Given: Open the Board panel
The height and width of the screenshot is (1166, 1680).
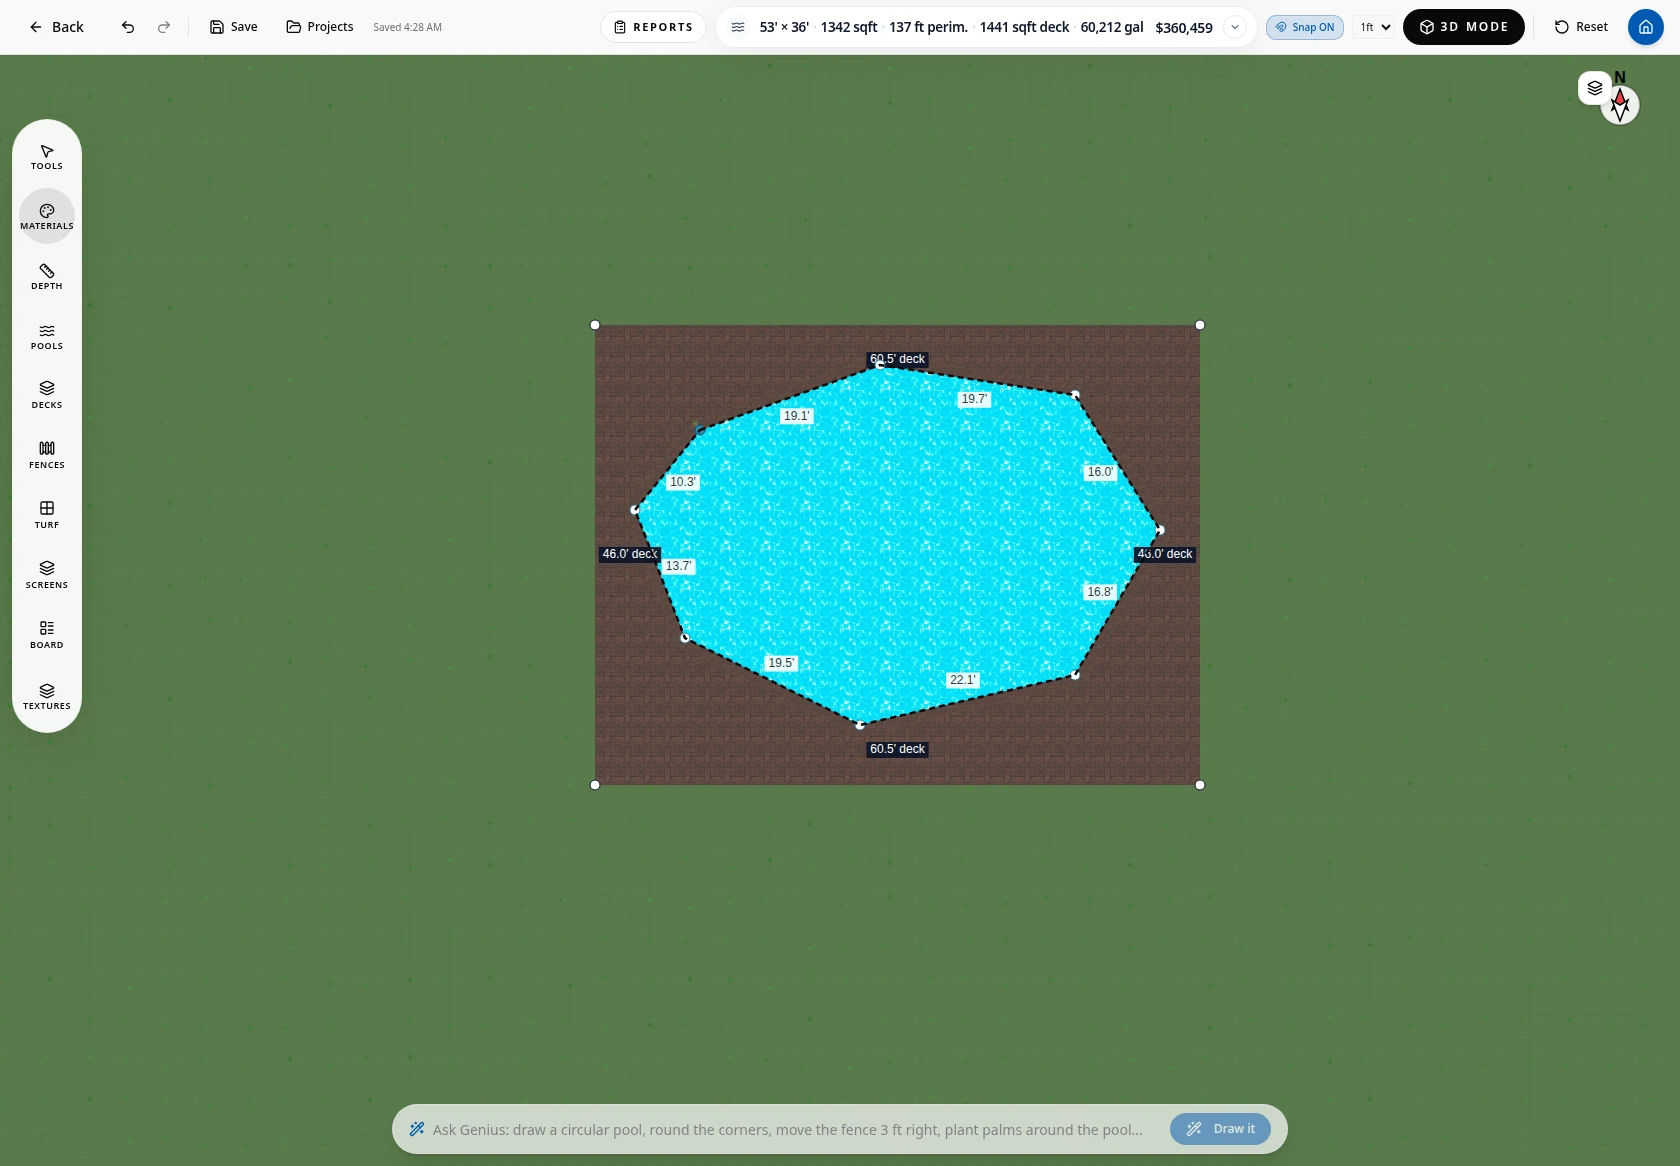Looking at the screenshot, I should [x=47, y=636].
